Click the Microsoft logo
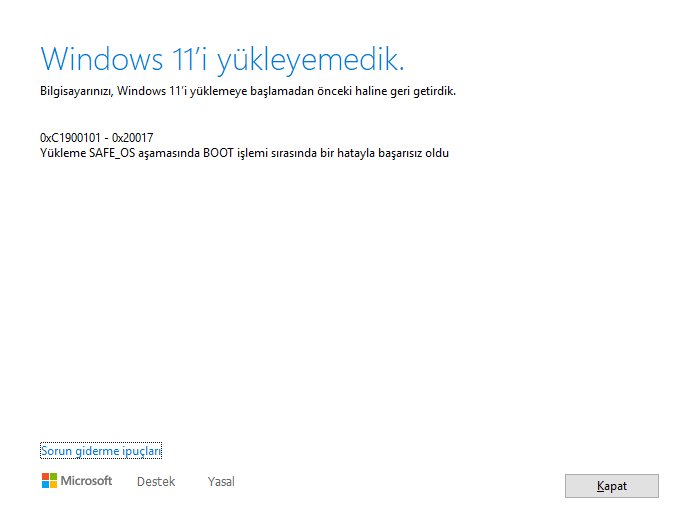 point(77,481)
